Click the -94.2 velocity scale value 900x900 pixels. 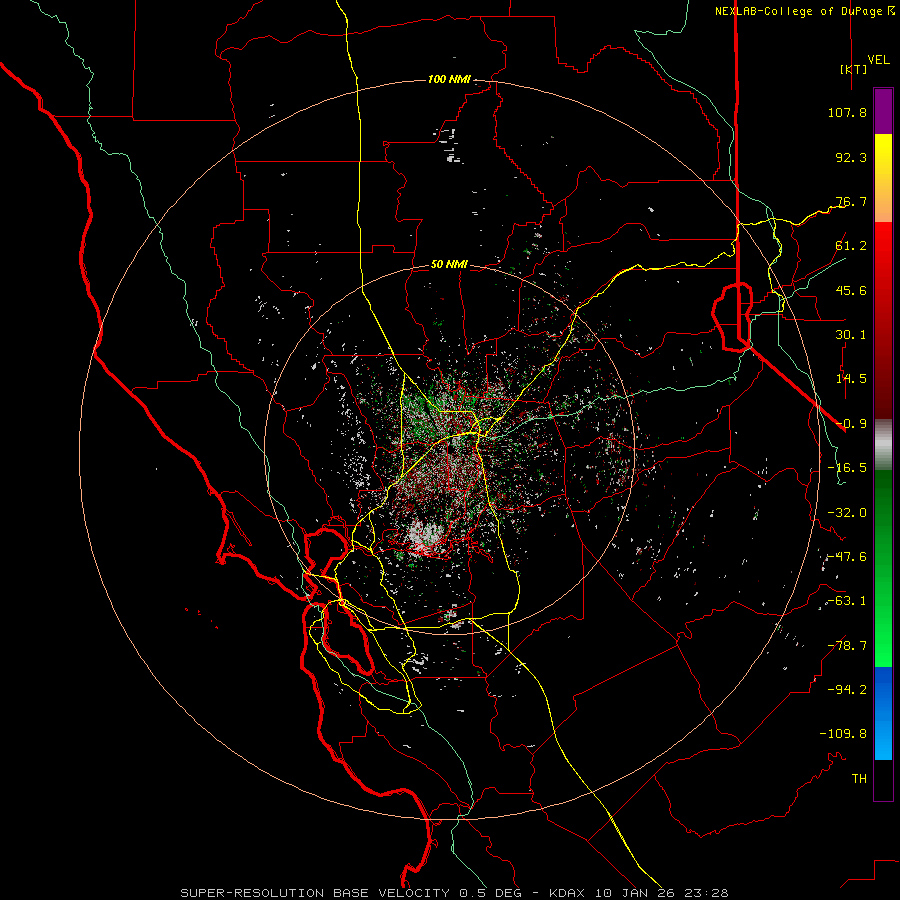pyautogui.click(x=847, y=689)
